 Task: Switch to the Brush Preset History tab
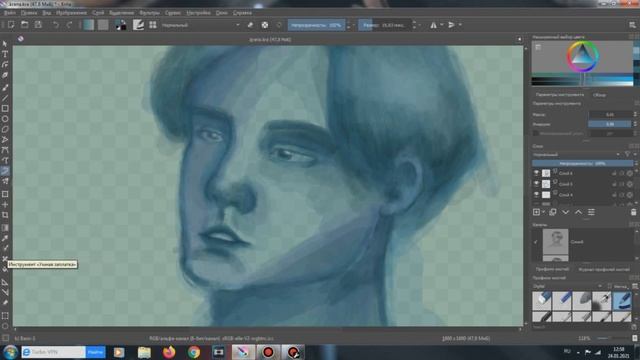(x=604, y=269)
